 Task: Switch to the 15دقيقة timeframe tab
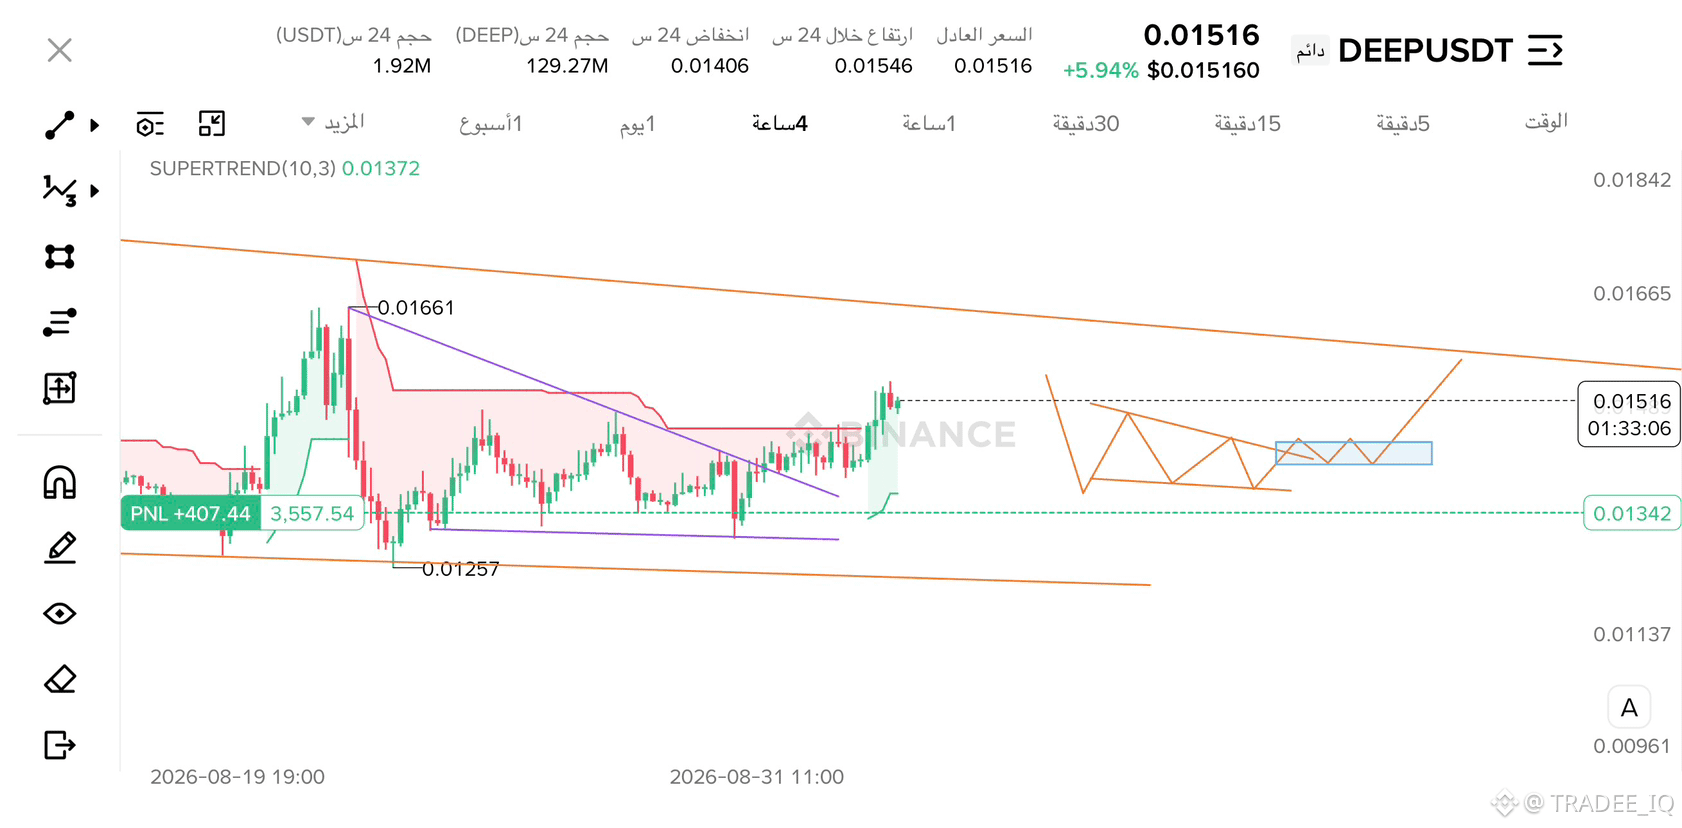click(x=1247, y=123)
